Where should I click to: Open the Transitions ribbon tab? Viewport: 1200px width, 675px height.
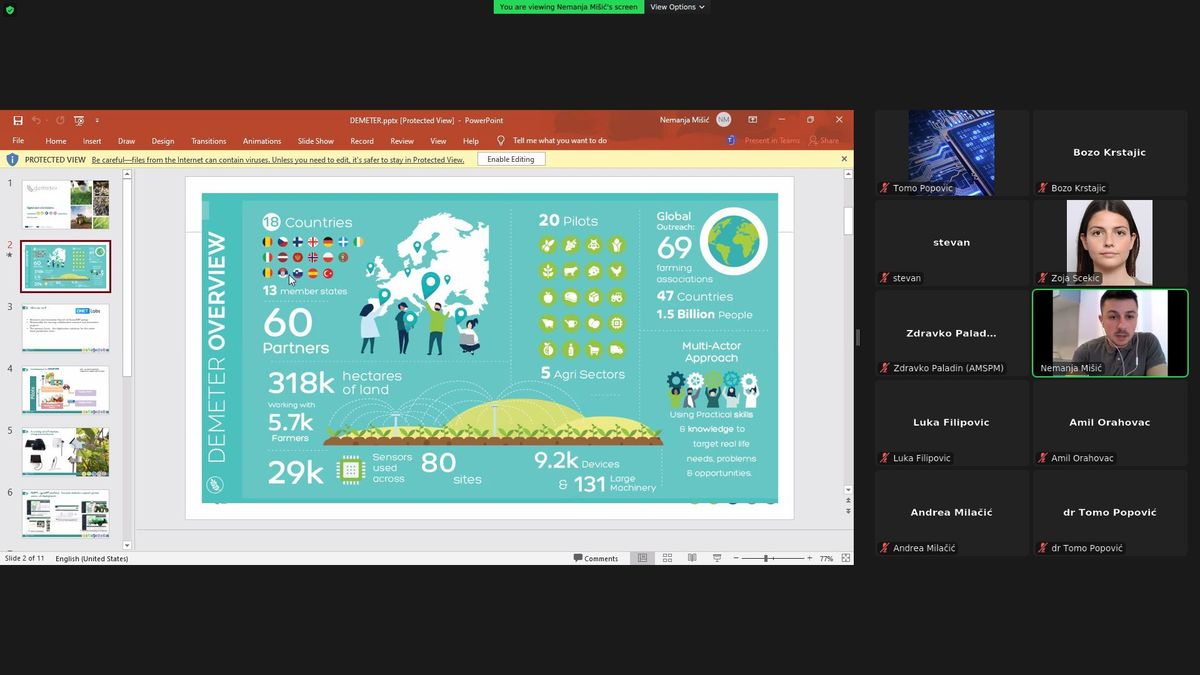(209, 141)
